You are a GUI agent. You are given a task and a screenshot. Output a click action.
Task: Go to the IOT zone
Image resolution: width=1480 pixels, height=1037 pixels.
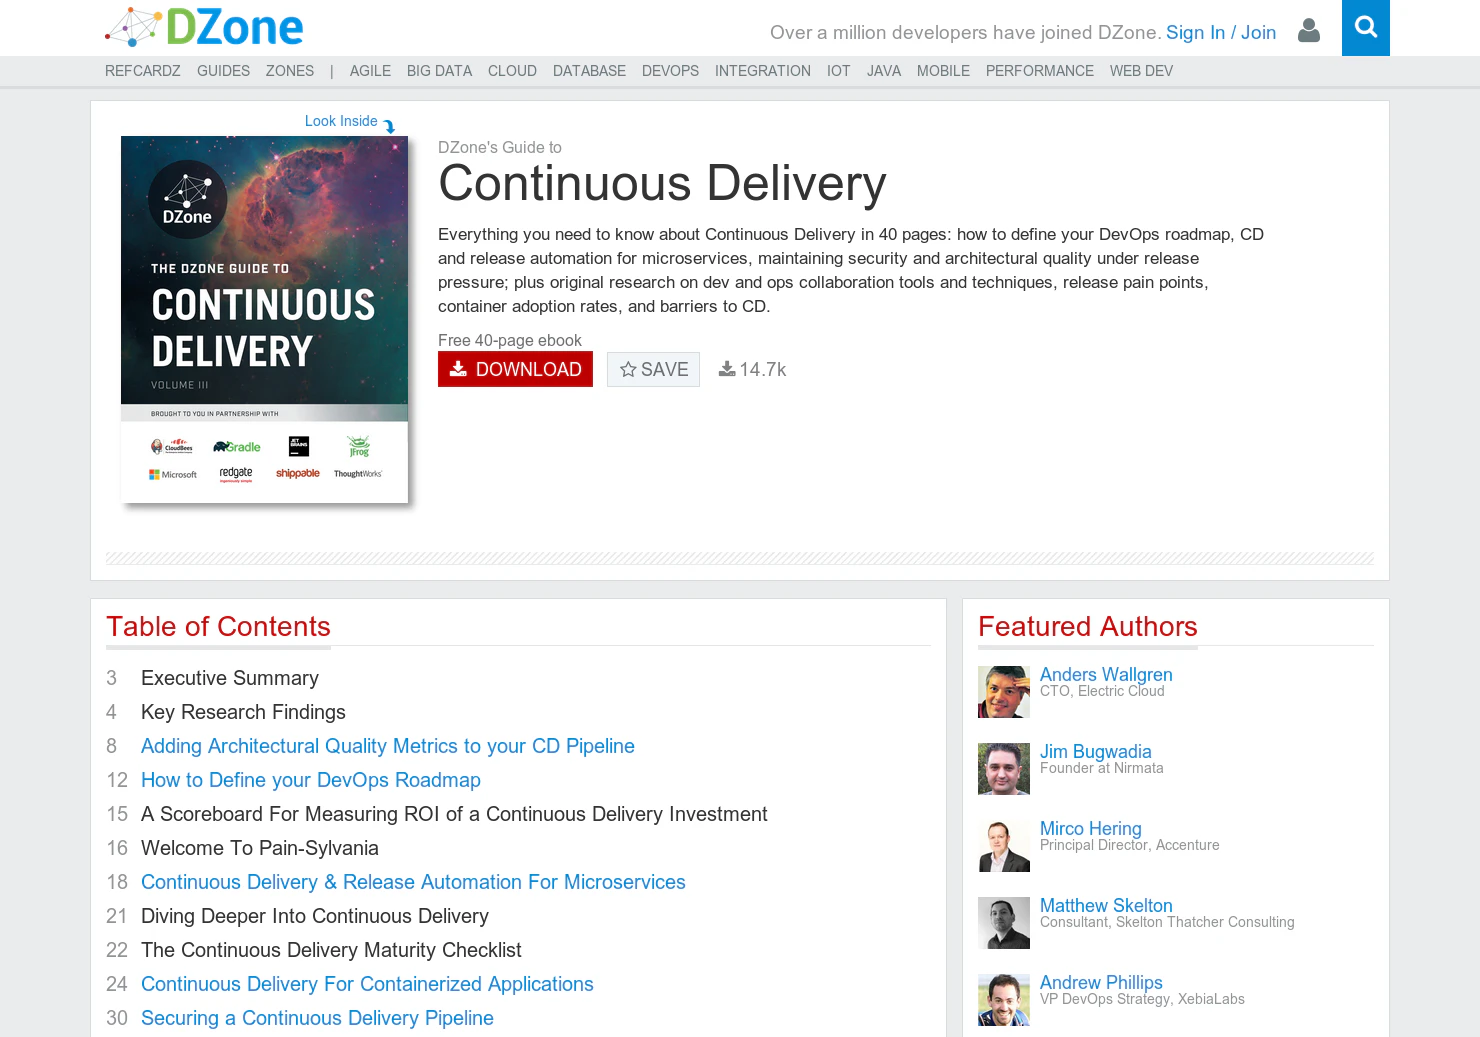point(839,71)
